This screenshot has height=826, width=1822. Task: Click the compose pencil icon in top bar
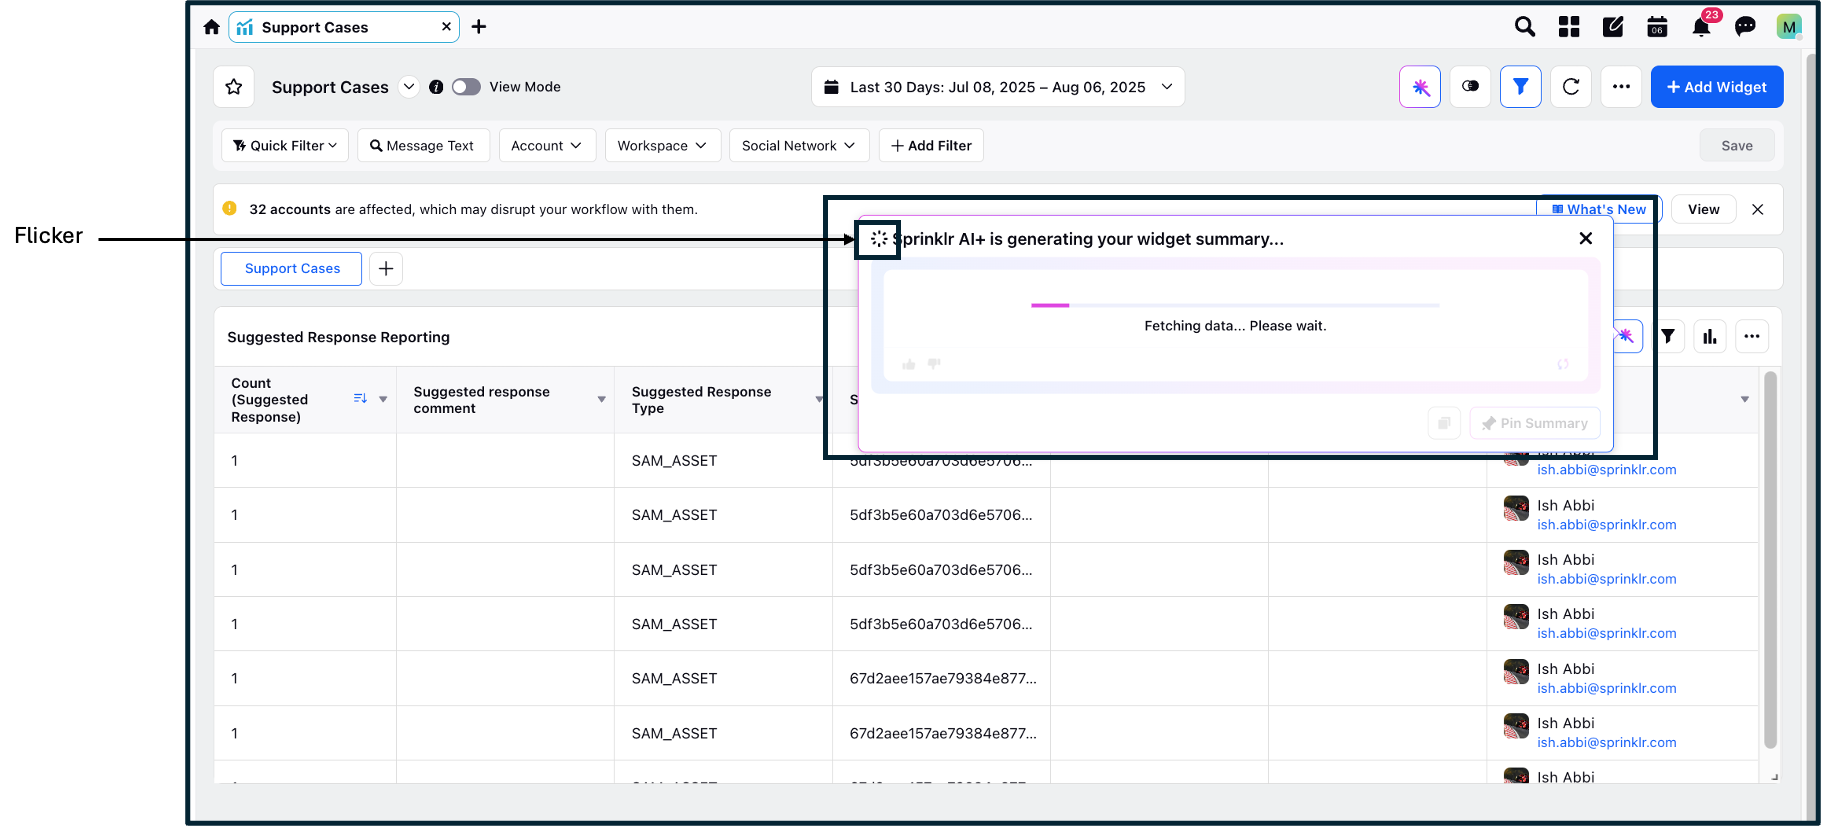[1613, 27]
